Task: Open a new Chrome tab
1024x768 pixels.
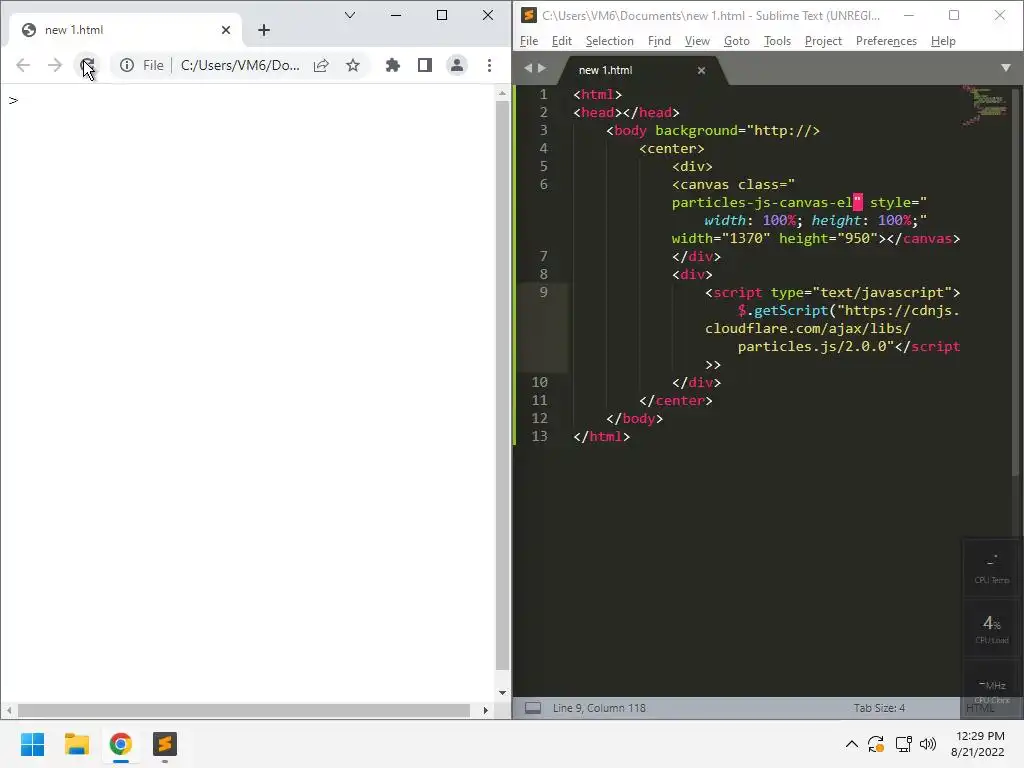Action: [264, 30]
